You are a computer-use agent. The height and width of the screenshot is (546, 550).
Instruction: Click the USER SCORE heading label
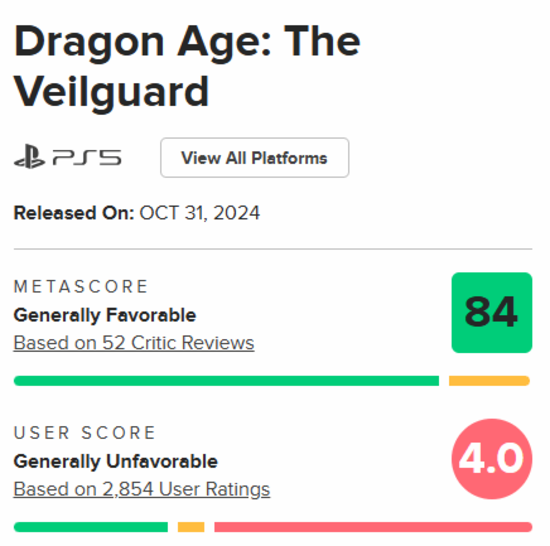coord(85,433)
